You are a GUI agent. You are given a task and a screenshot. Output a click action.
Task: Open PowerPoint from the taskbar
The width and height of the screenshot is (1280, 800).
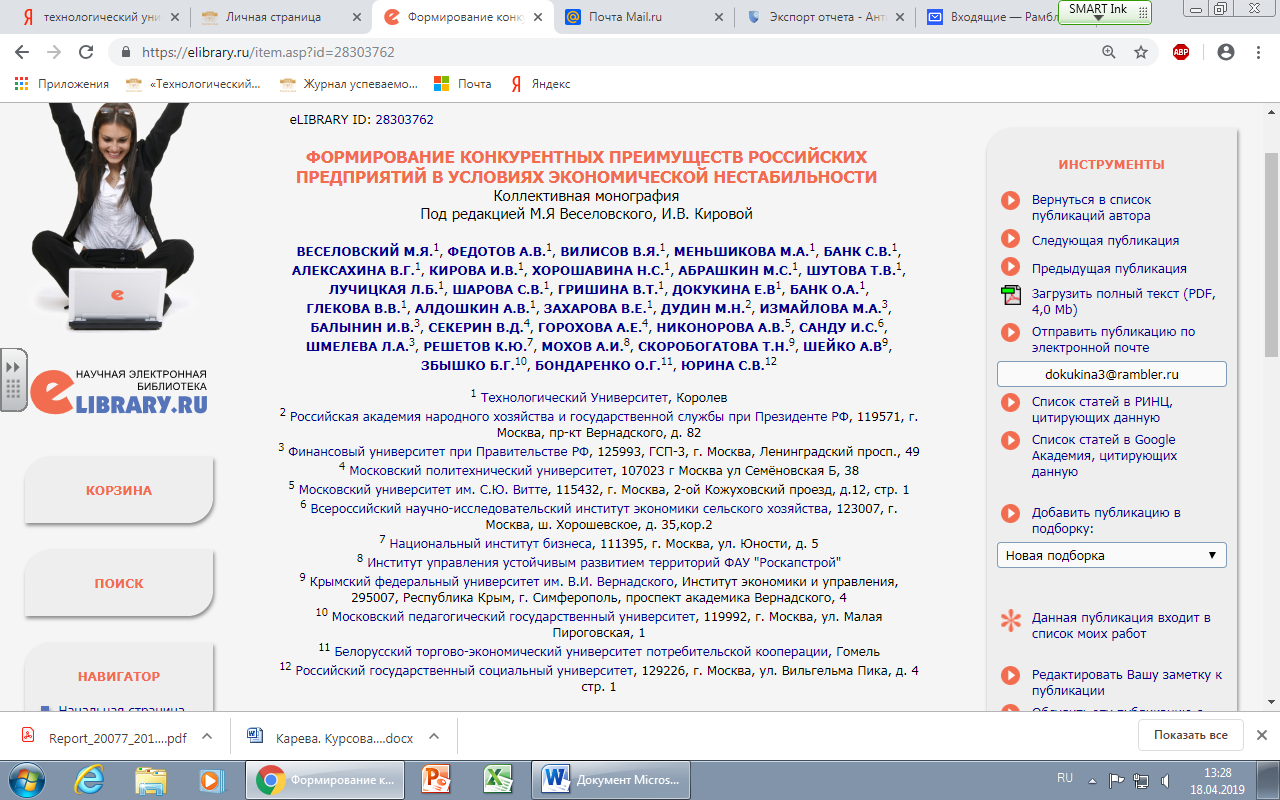tap(437, 778)
